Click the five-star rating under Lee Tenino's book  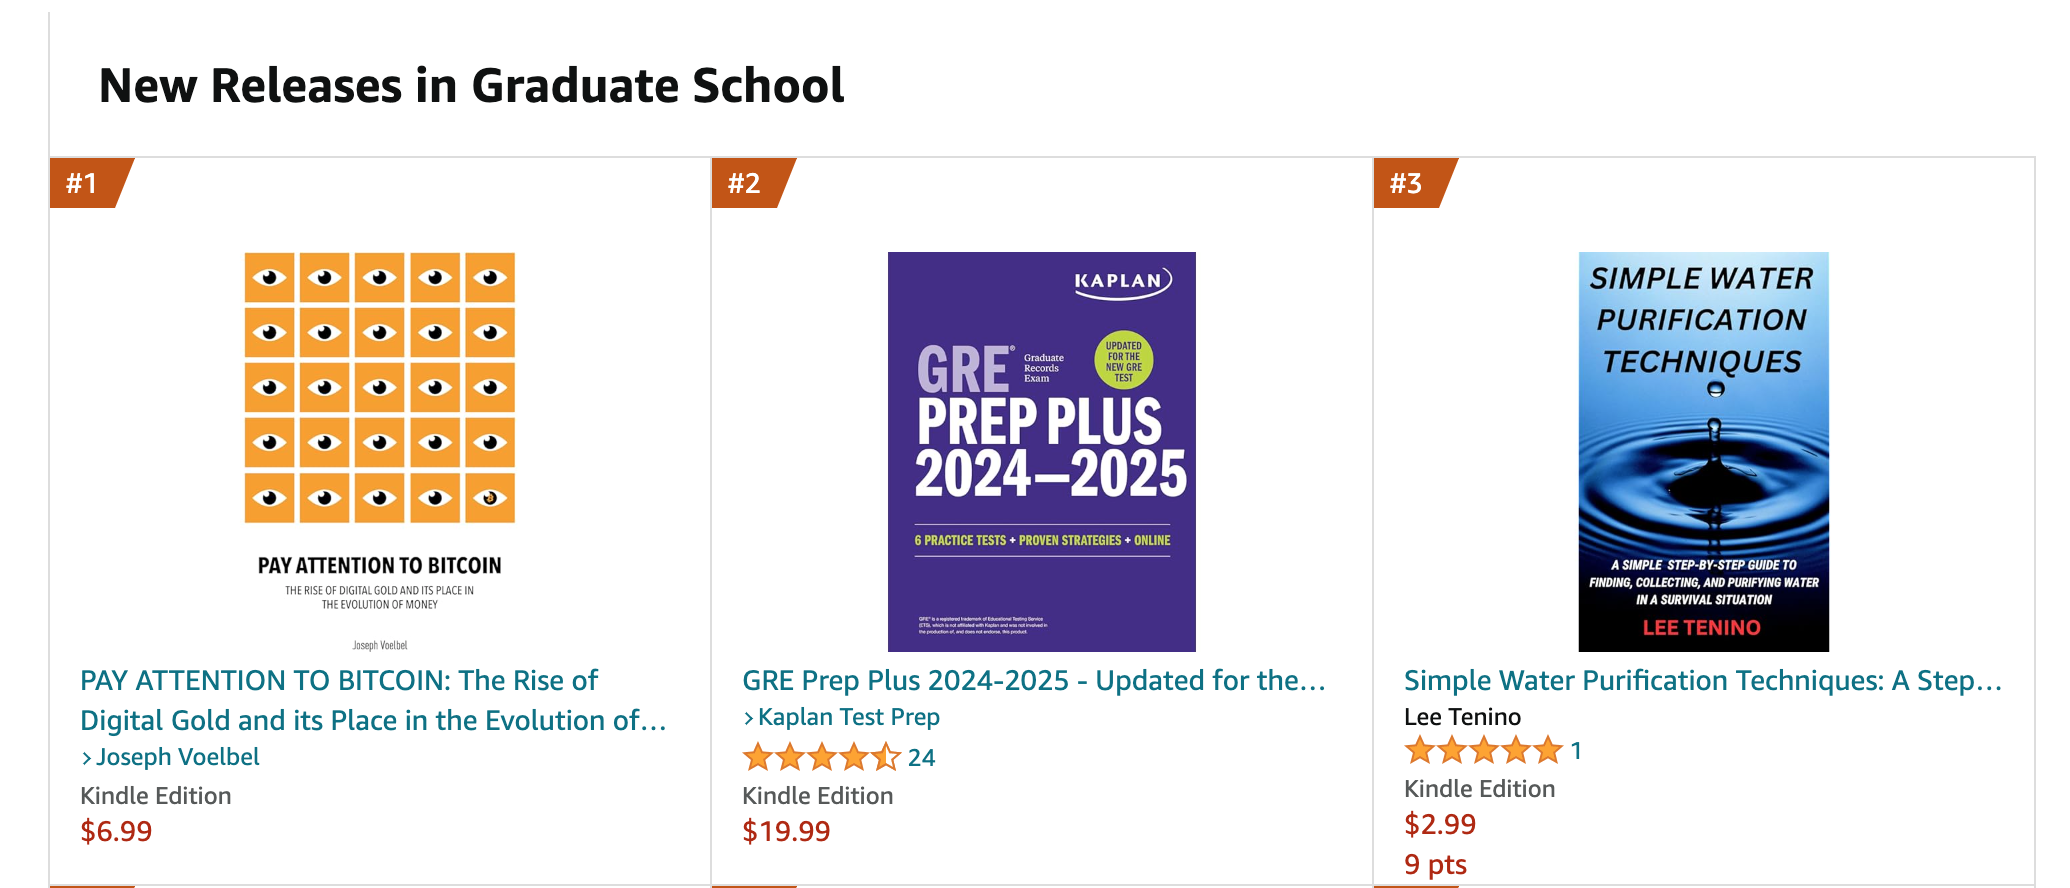[1482, 750]
